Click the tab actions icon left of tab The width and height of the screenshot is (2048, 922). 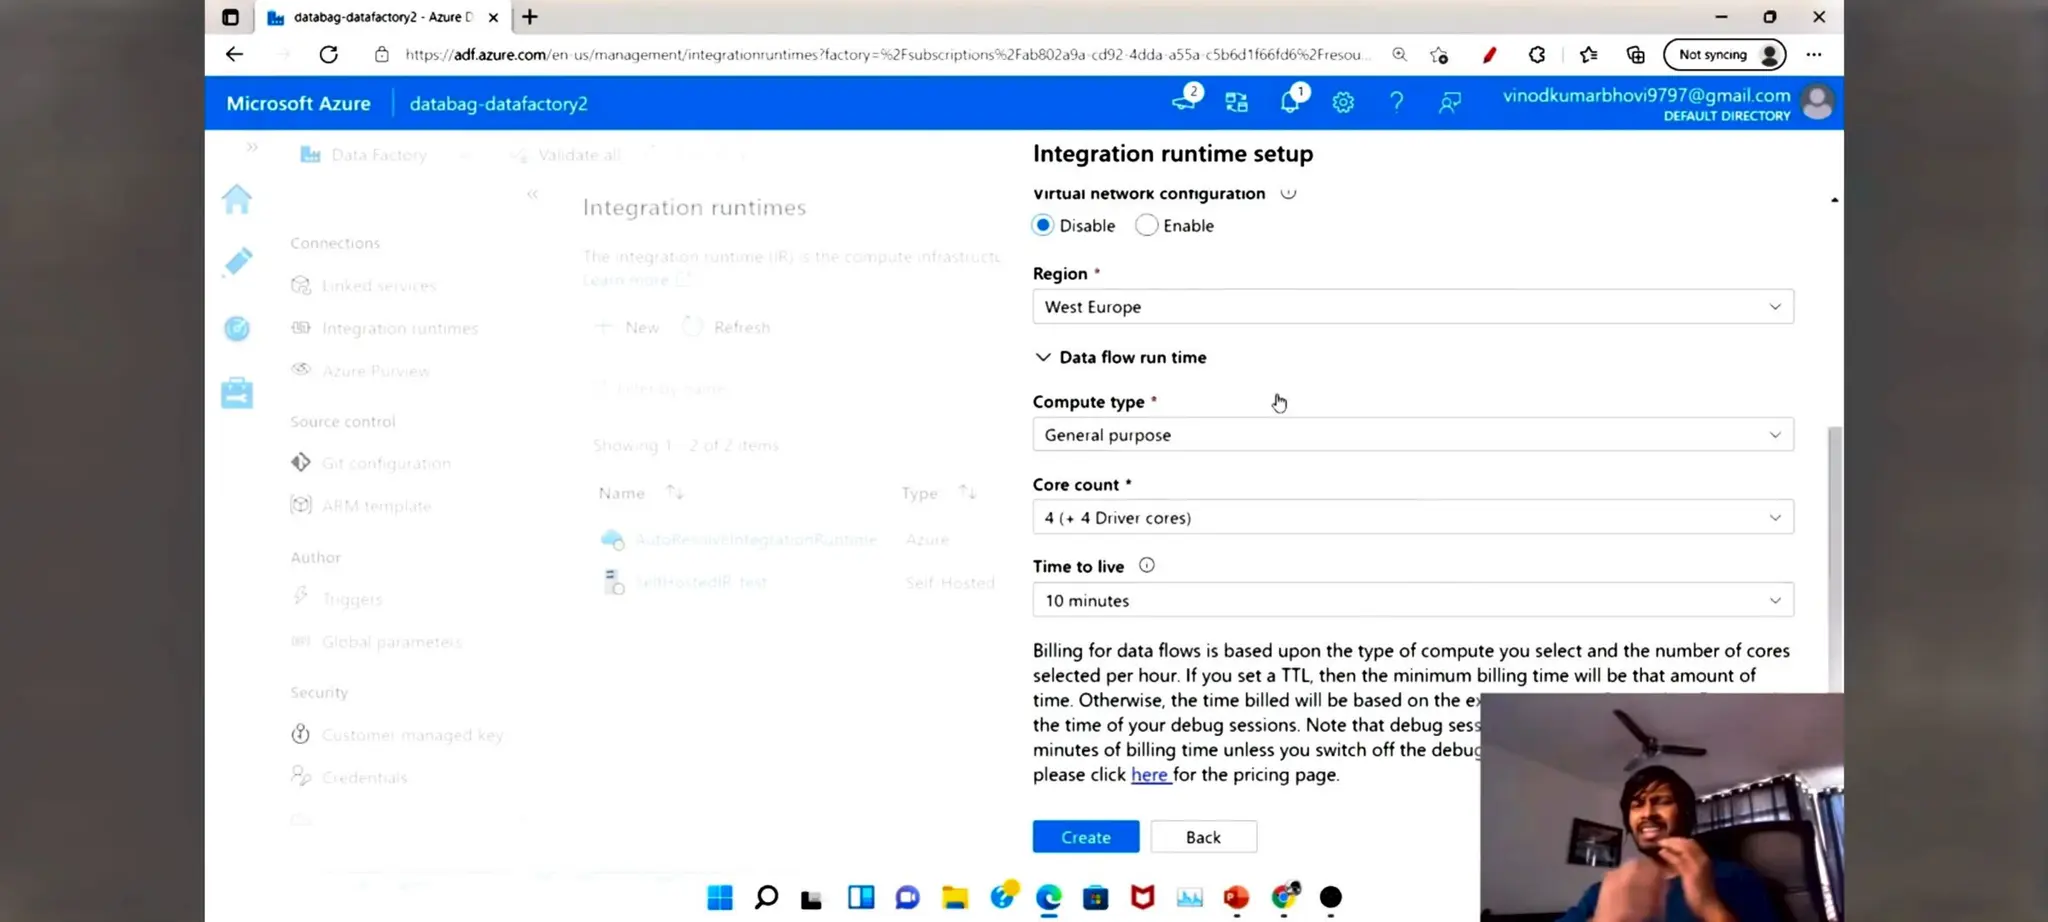pos(230,17)
